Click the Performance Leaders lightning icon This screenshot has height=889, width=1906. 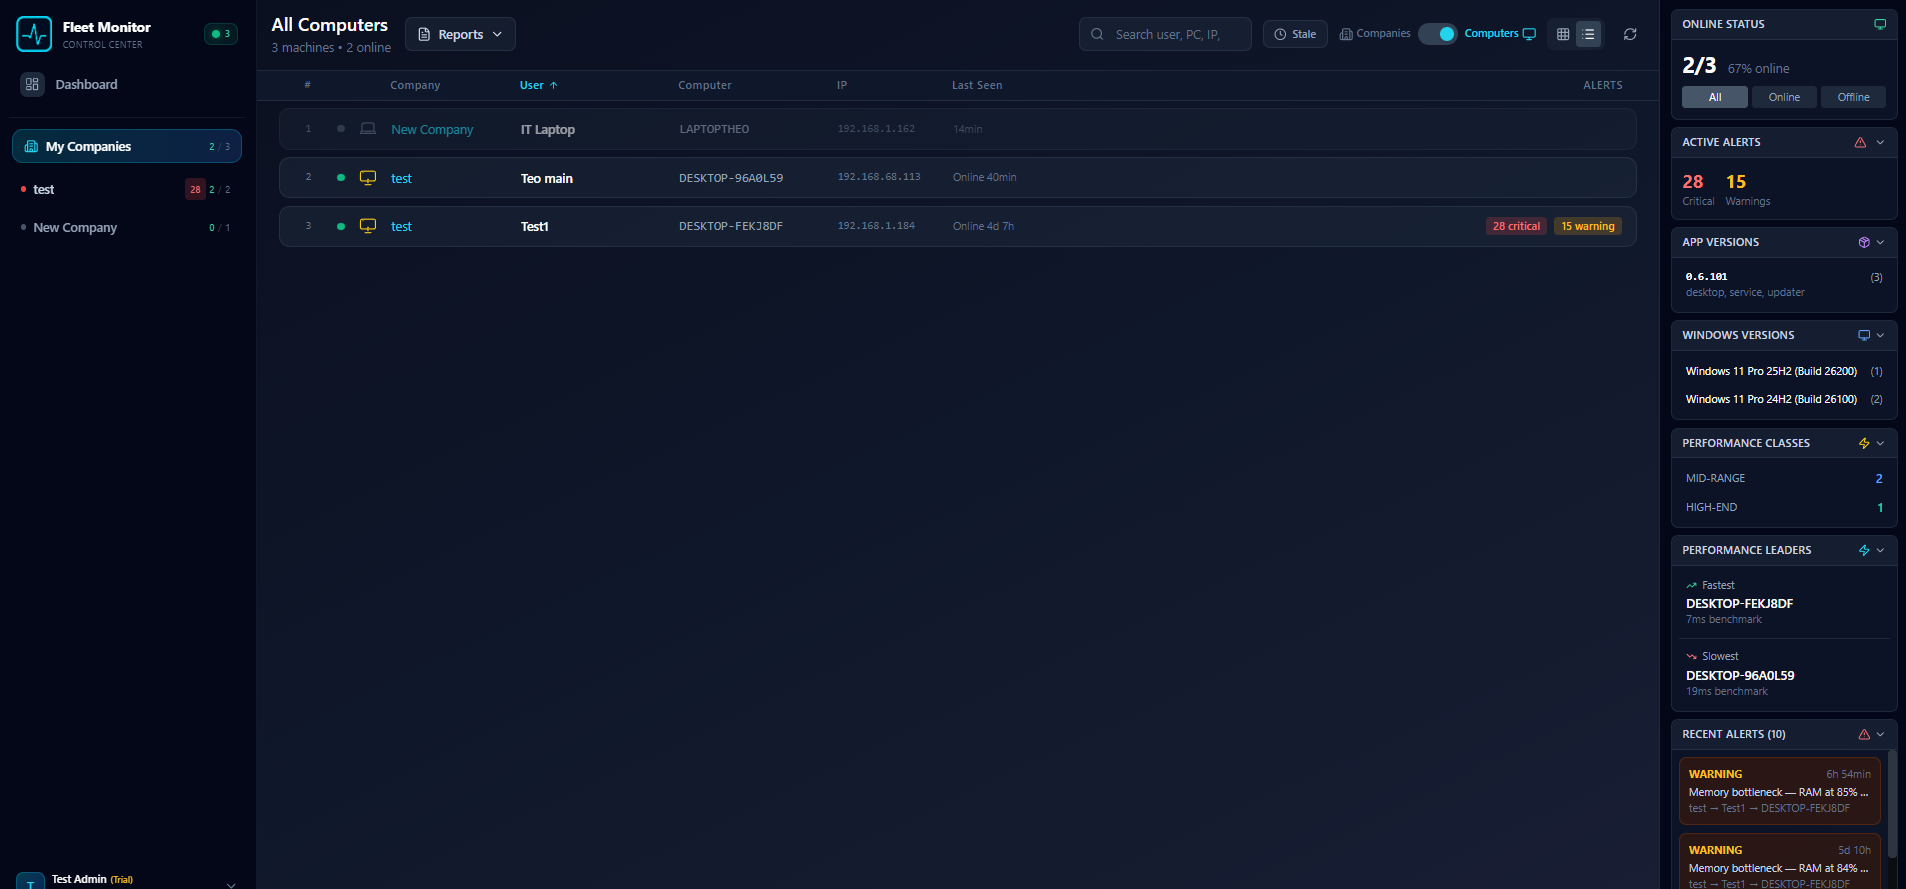point(1864,550)
